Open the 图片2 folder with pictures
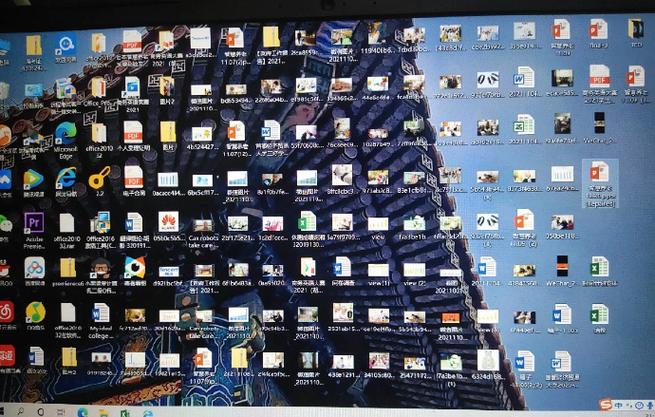655x417 pixels. (x=166, y=86)
